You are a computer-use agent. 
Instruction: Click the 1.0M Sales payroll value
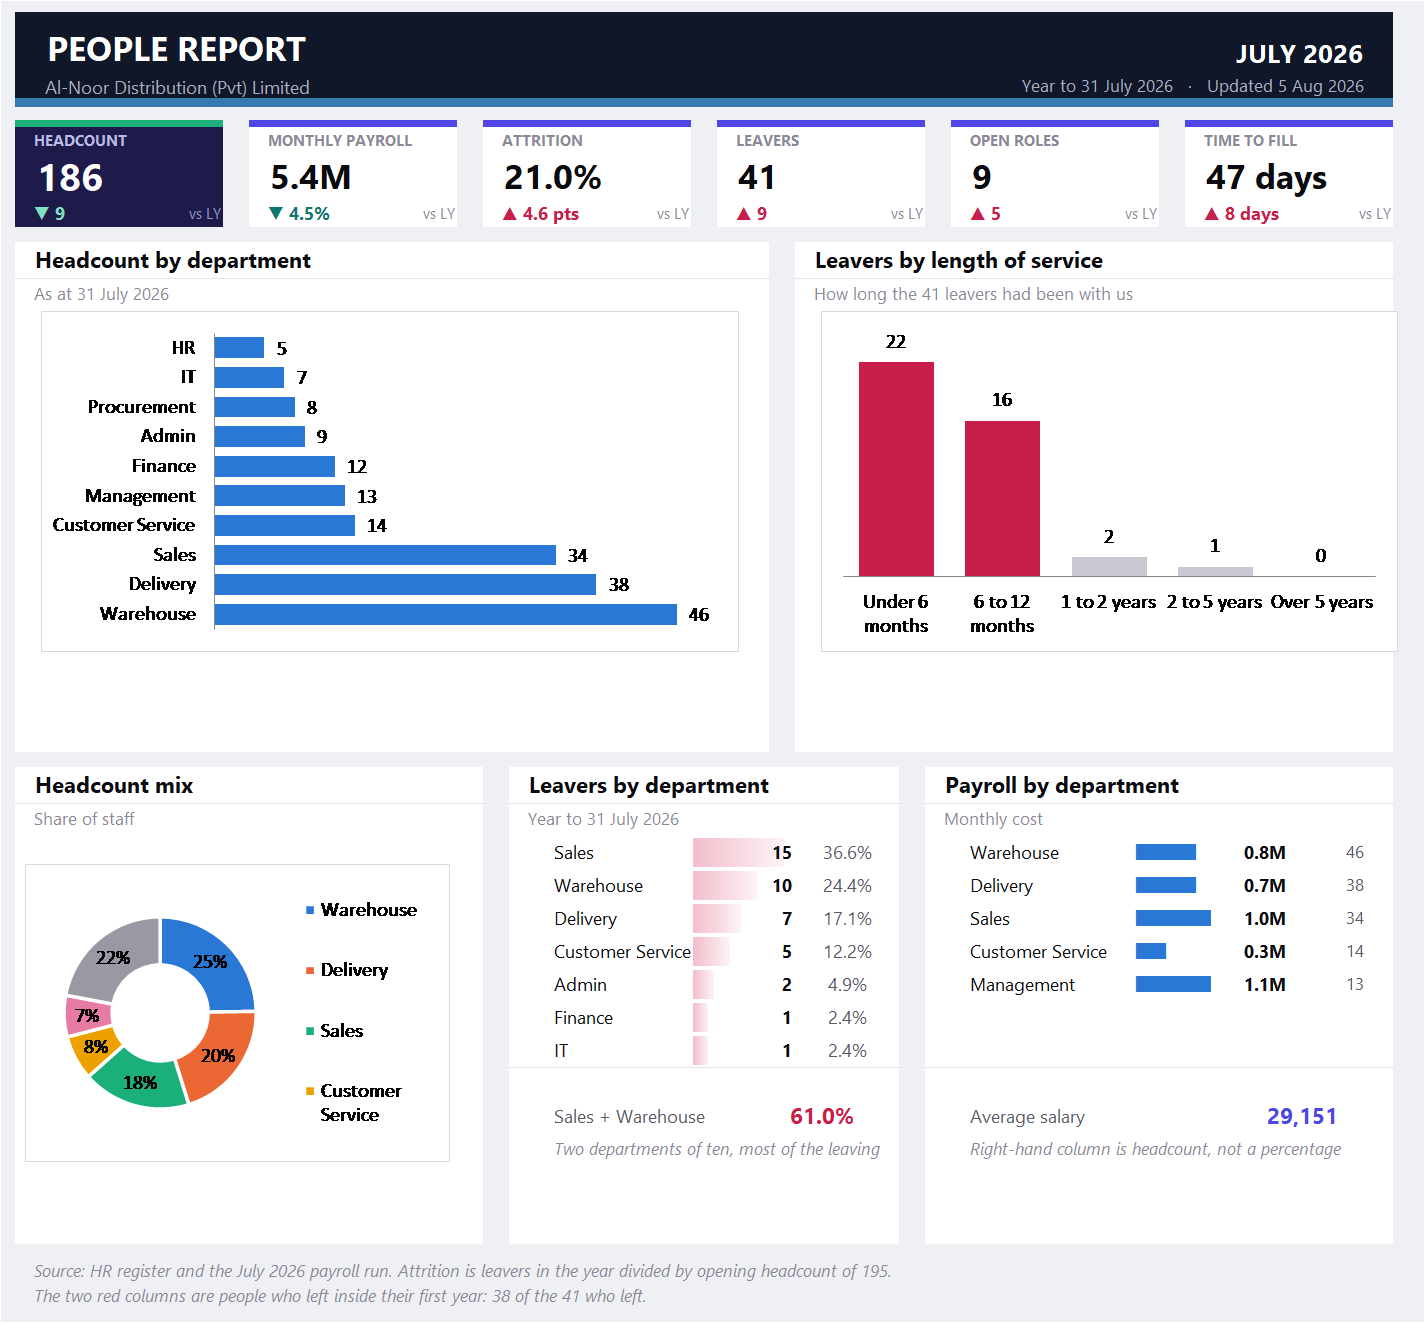tap(1265, 919)
